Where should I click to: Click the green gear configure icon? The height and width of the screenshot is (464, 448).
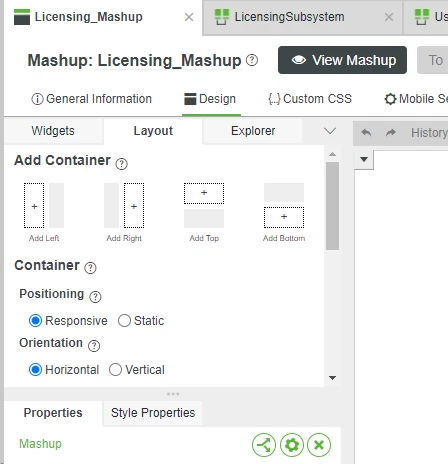point(292,445)
